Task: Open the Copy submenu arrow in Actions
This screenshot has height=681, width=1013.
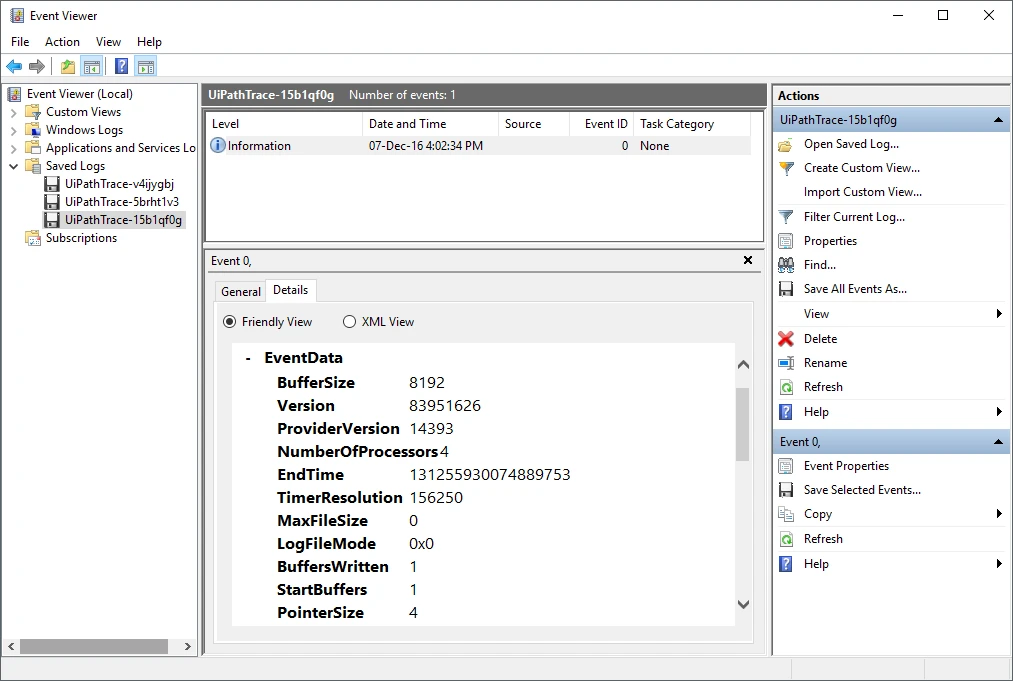Action: (999, 514)
